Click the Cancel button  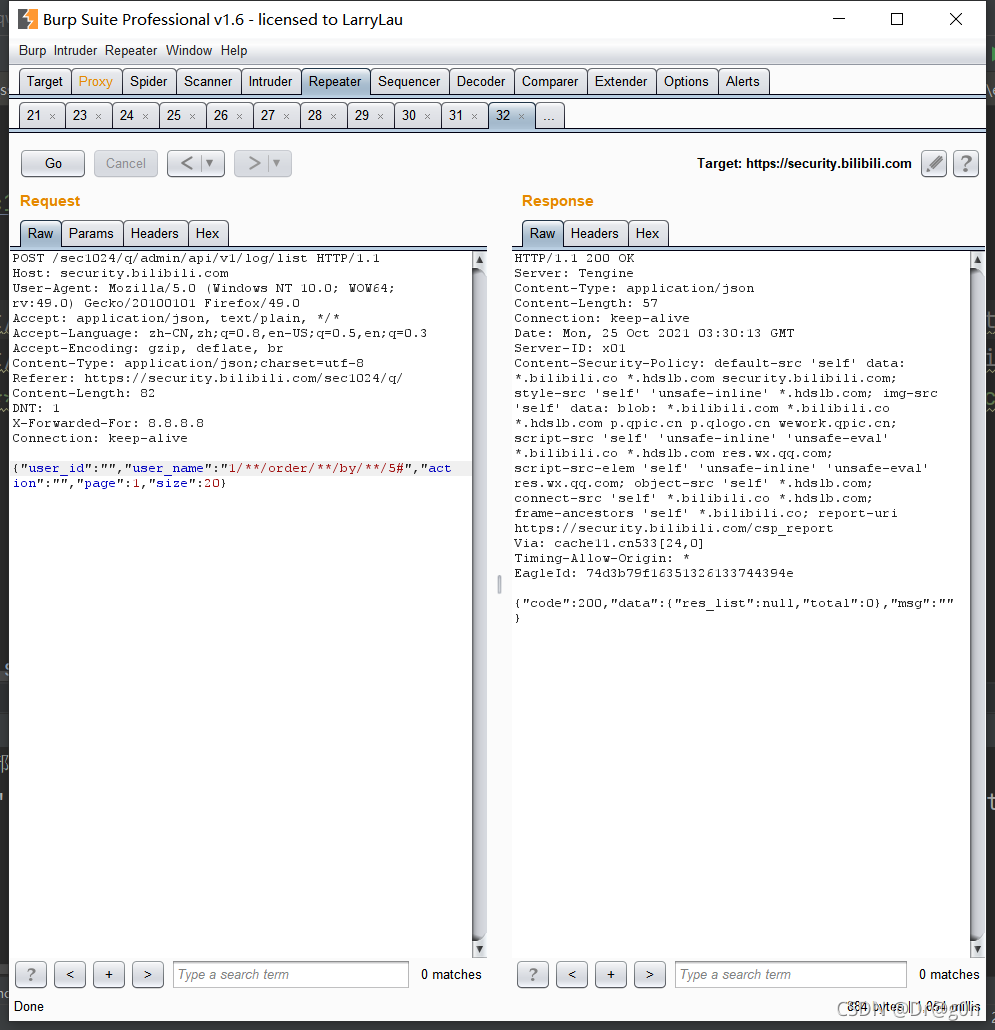(126, 164)
